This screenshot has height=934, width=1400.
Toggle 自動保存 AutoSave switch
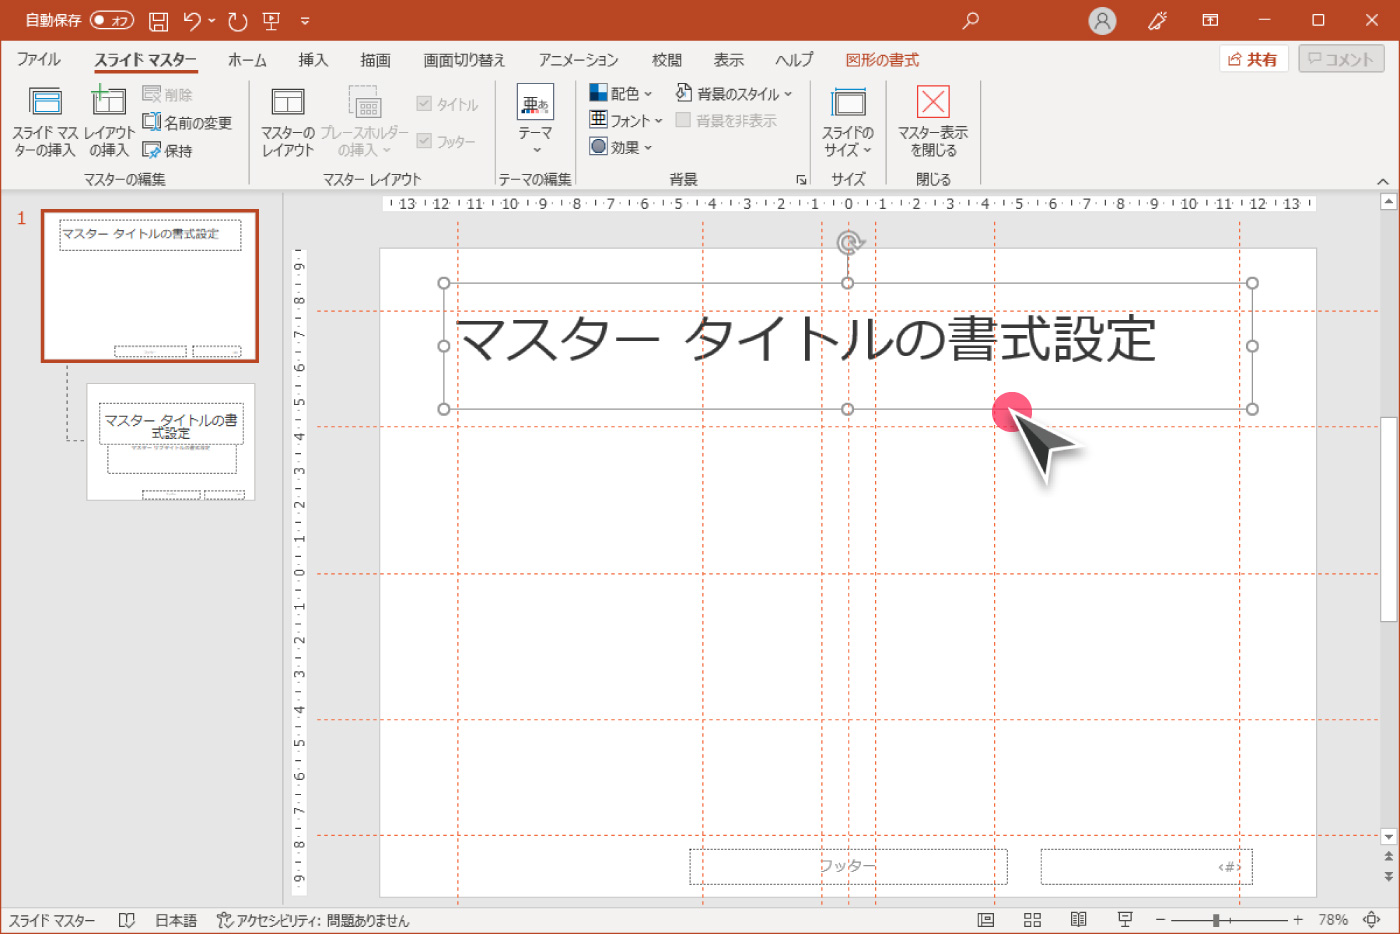pos(111,20)
